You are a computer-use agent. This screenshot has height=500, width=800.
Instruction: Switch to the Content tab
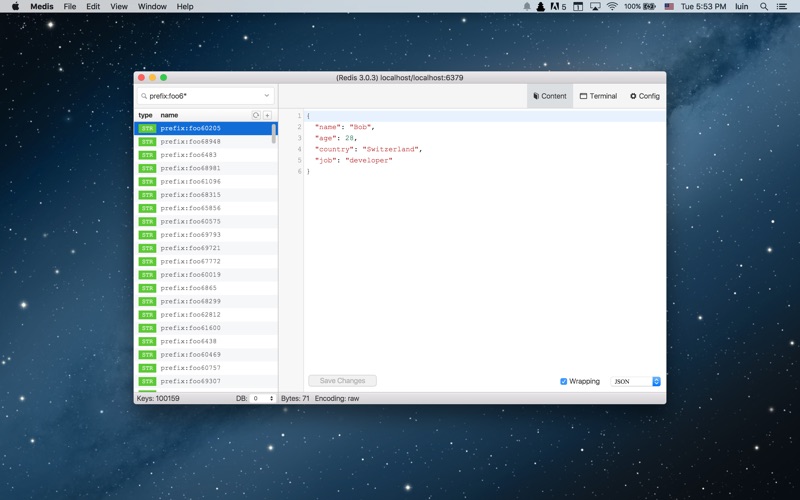click(x=550, y=96)
